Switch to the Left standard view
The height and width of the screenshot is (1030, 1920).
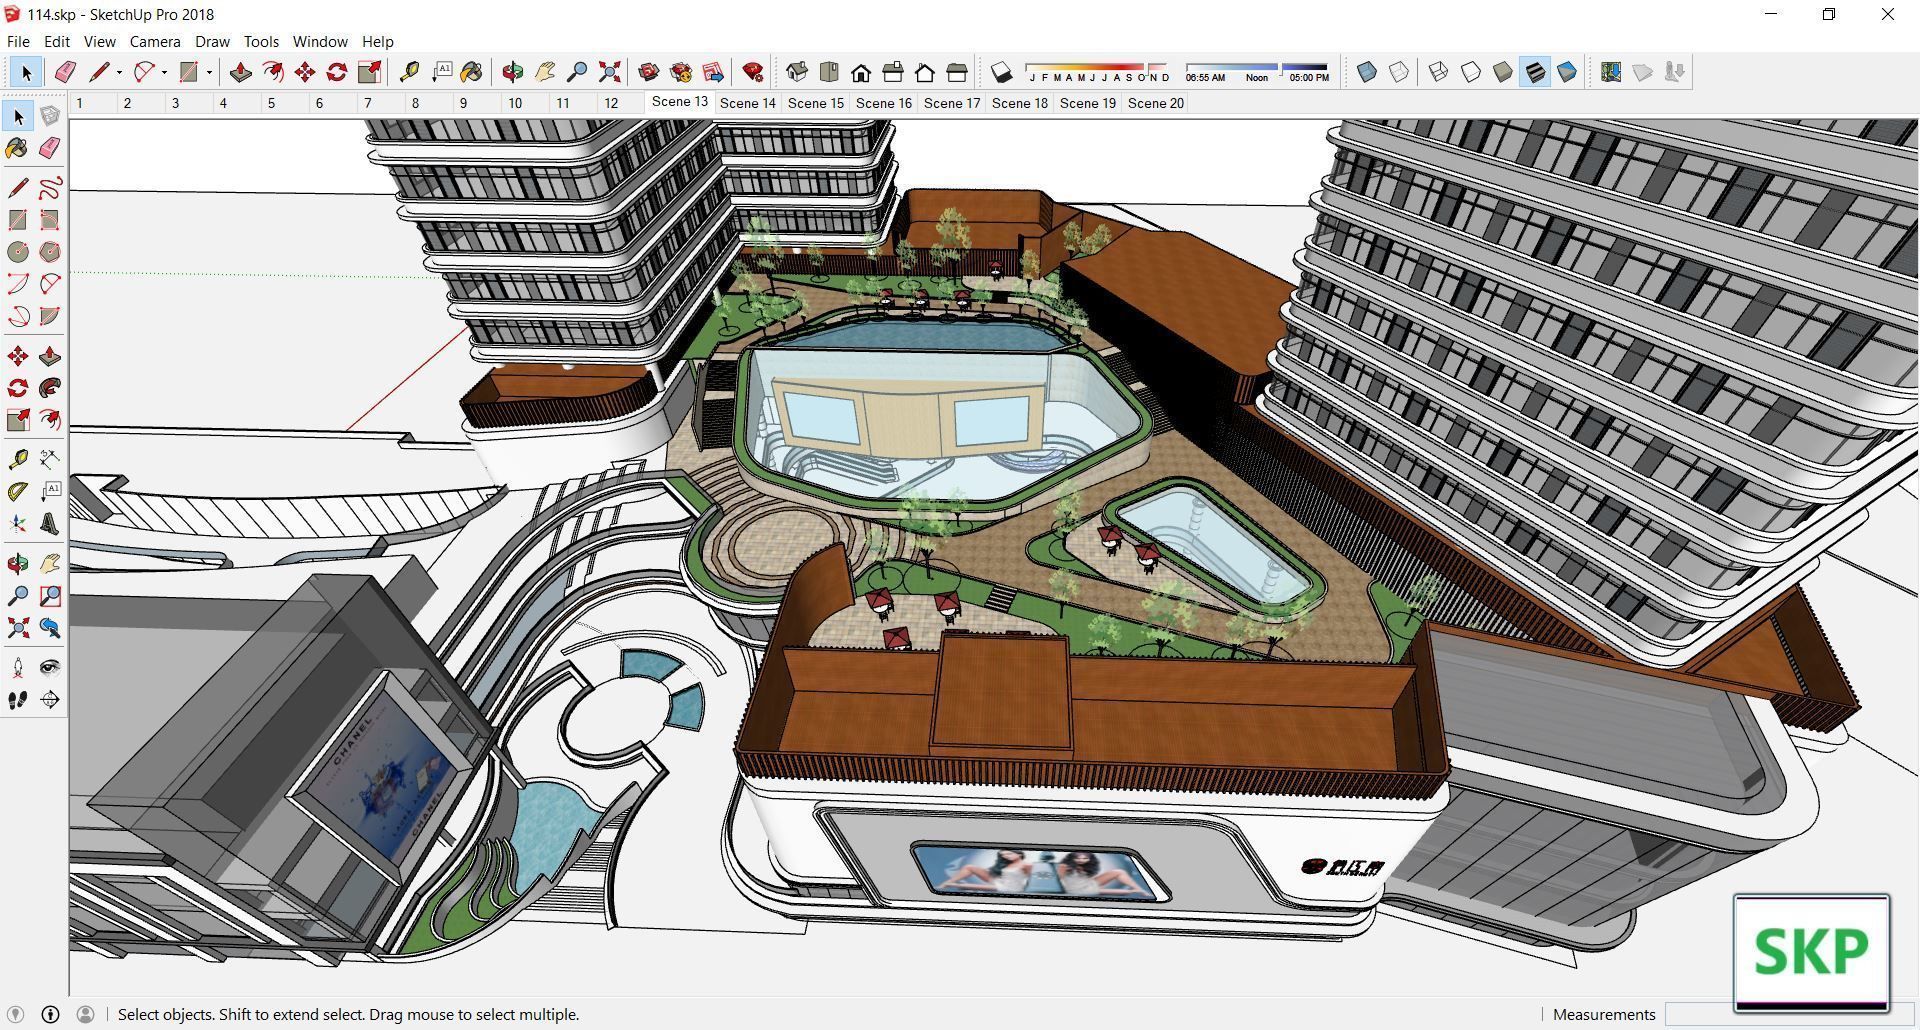tap(957, 72)
